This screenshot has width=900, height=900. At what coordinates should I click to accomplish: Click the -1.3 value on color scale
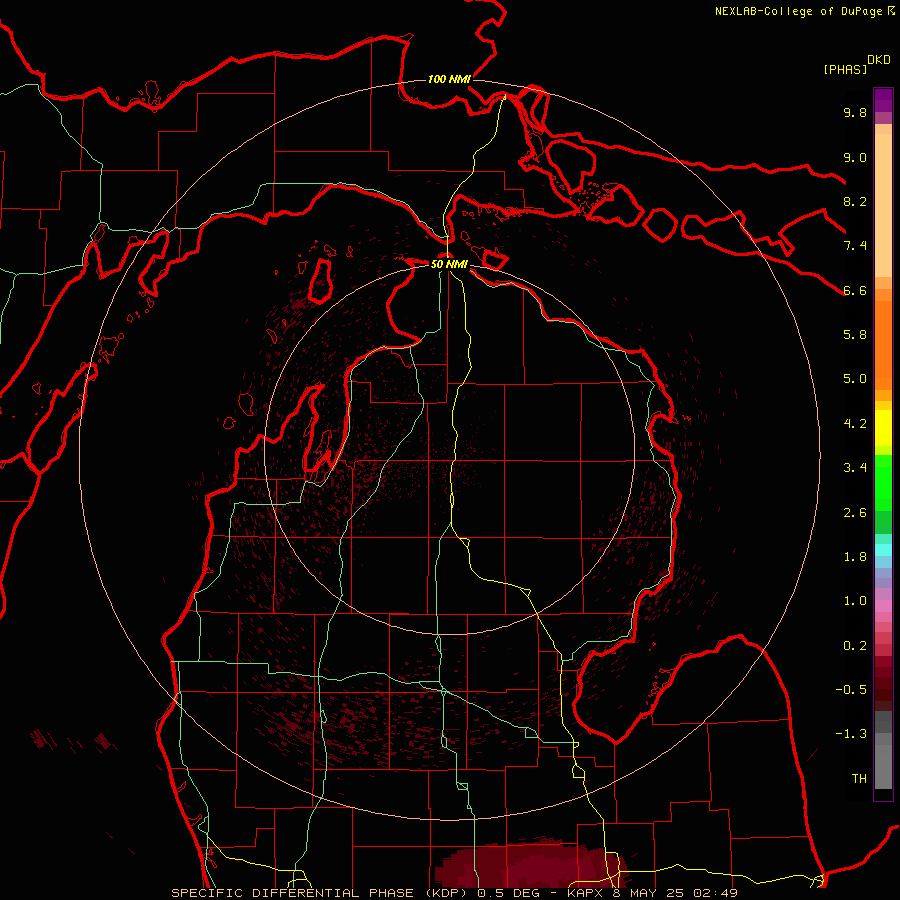coord(851,734)
